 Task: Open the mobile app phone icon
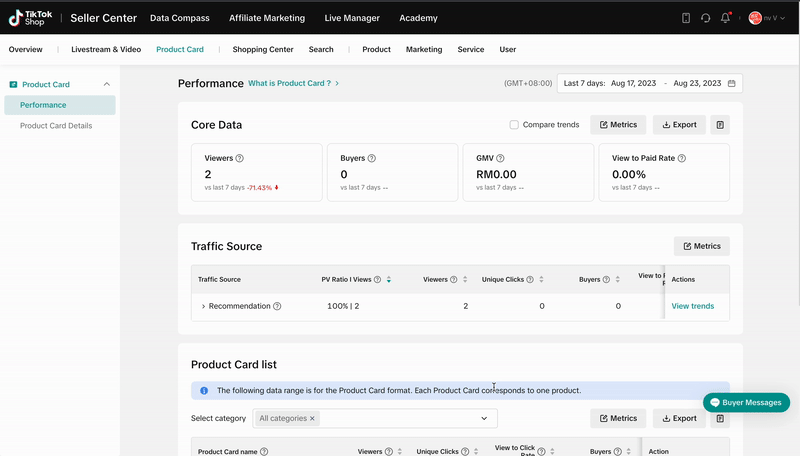tap(686, 18)
